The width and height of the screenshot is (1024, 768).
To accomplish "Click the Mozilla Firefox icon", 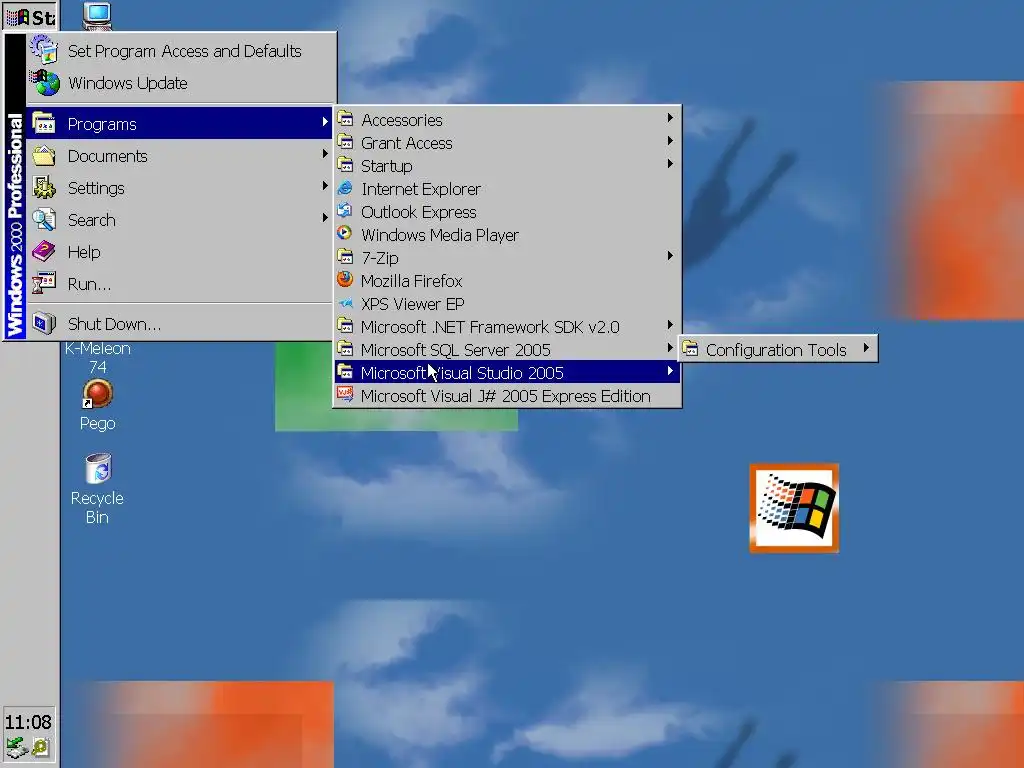I will coord(345,280).
